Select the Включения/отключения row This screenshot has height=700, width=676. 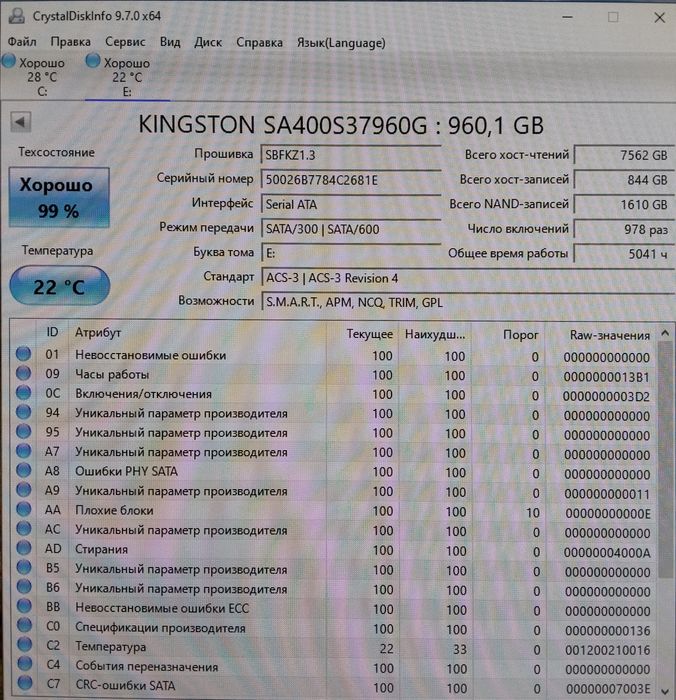(335, 394)
